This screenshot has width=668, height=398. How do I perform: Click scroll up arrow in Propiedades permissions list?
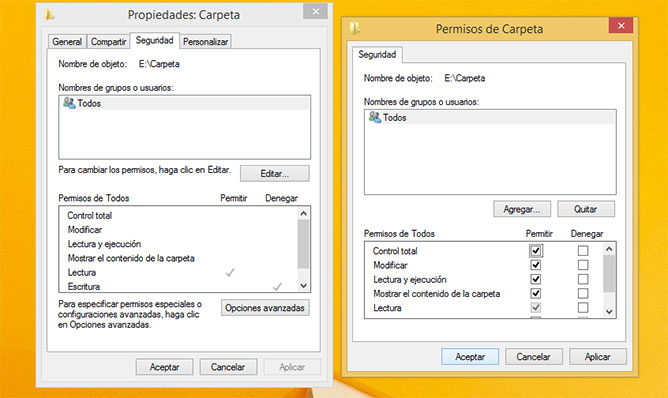click(x=303, y=213)
